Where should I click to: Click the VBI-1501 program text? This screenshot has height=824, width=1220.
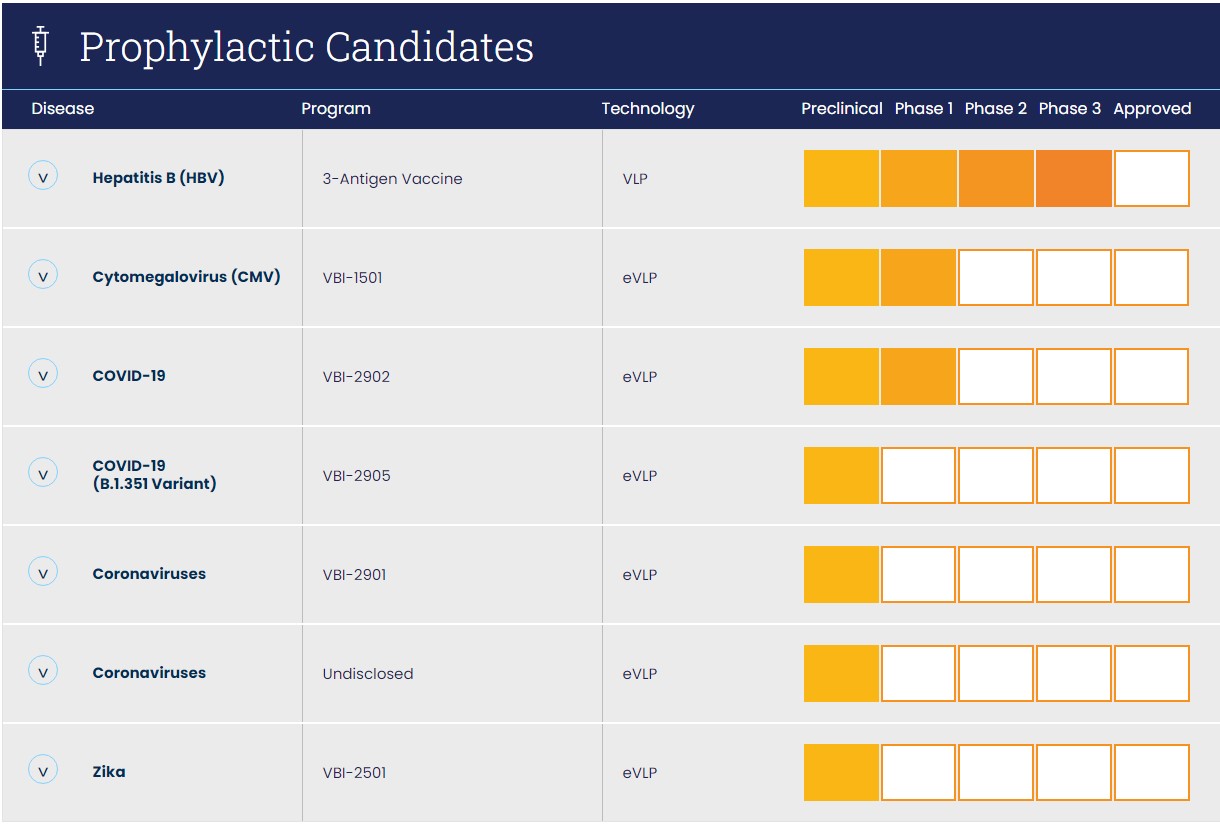pos(352,278)
